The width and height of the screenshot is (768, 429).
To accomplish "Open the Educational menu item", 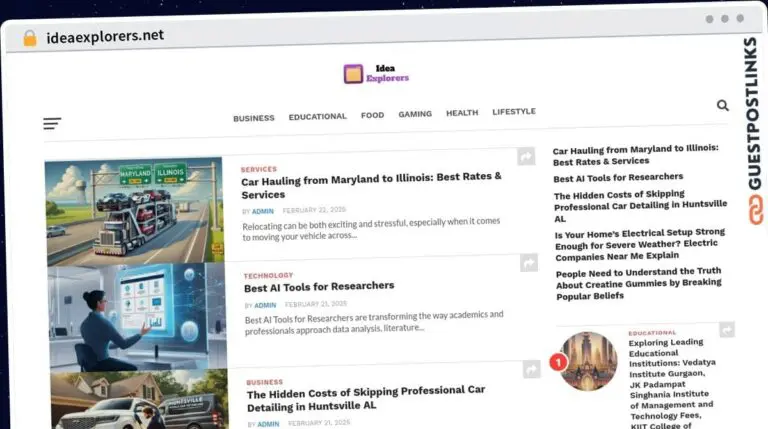I will coord(317,116).
